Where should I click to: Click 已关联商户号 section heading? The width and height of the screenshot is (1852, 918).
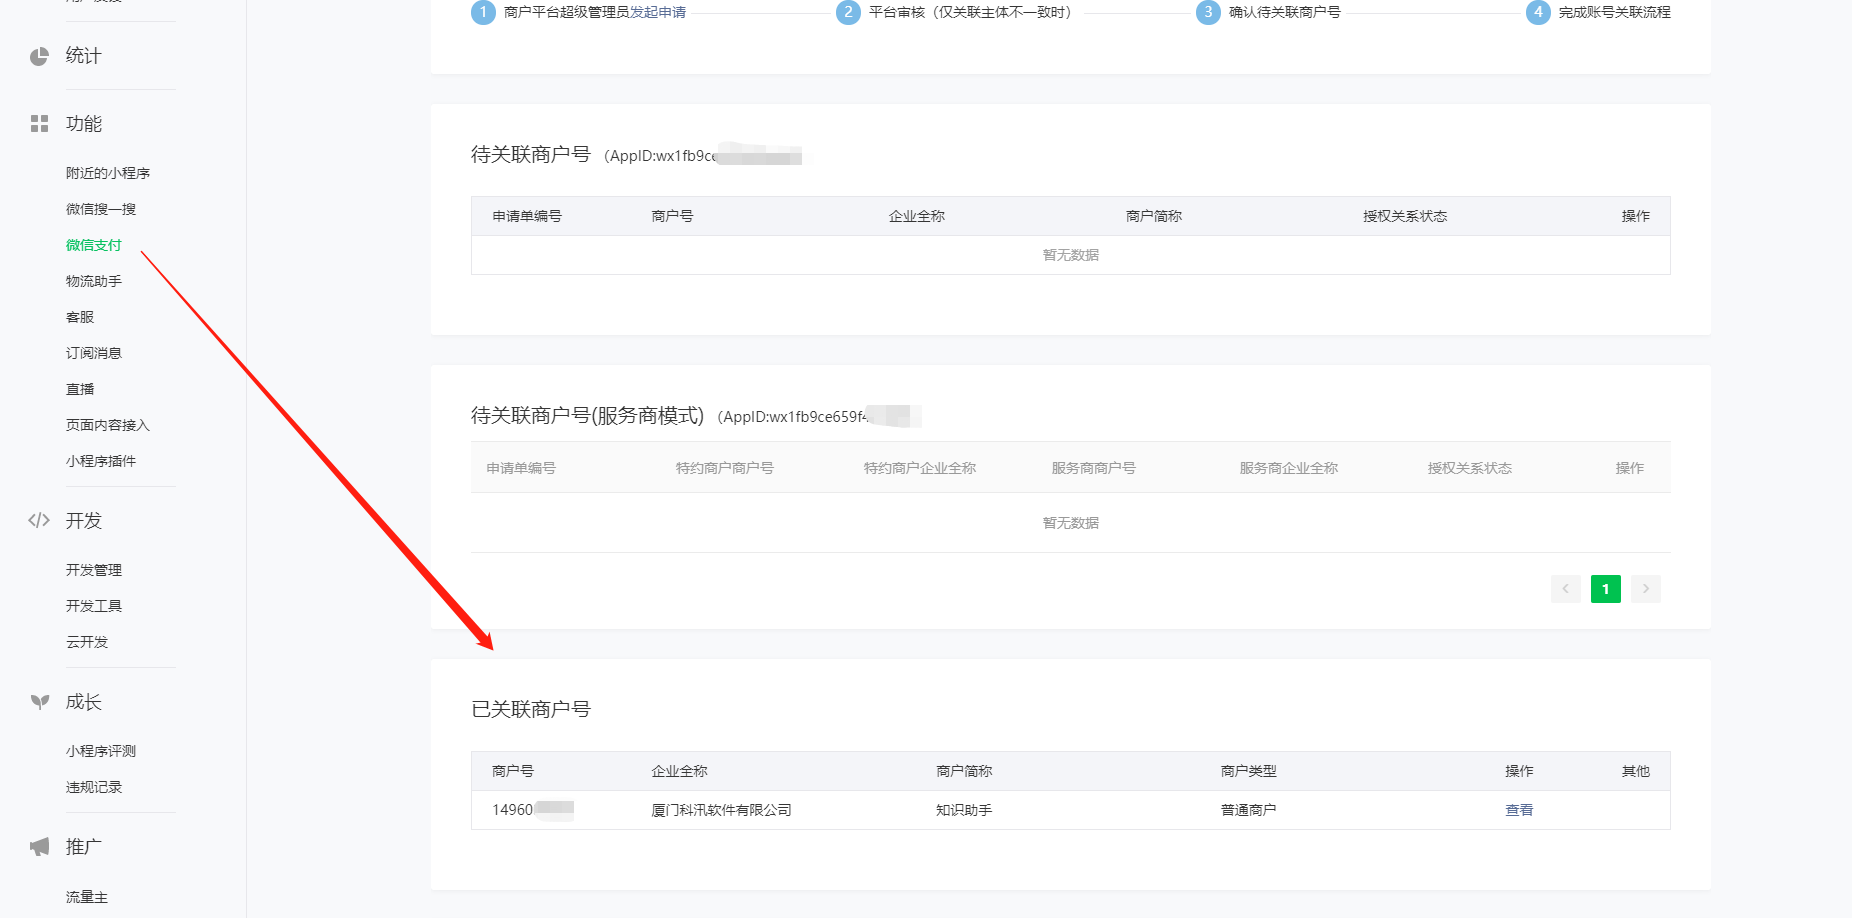[x=531, y=709]
